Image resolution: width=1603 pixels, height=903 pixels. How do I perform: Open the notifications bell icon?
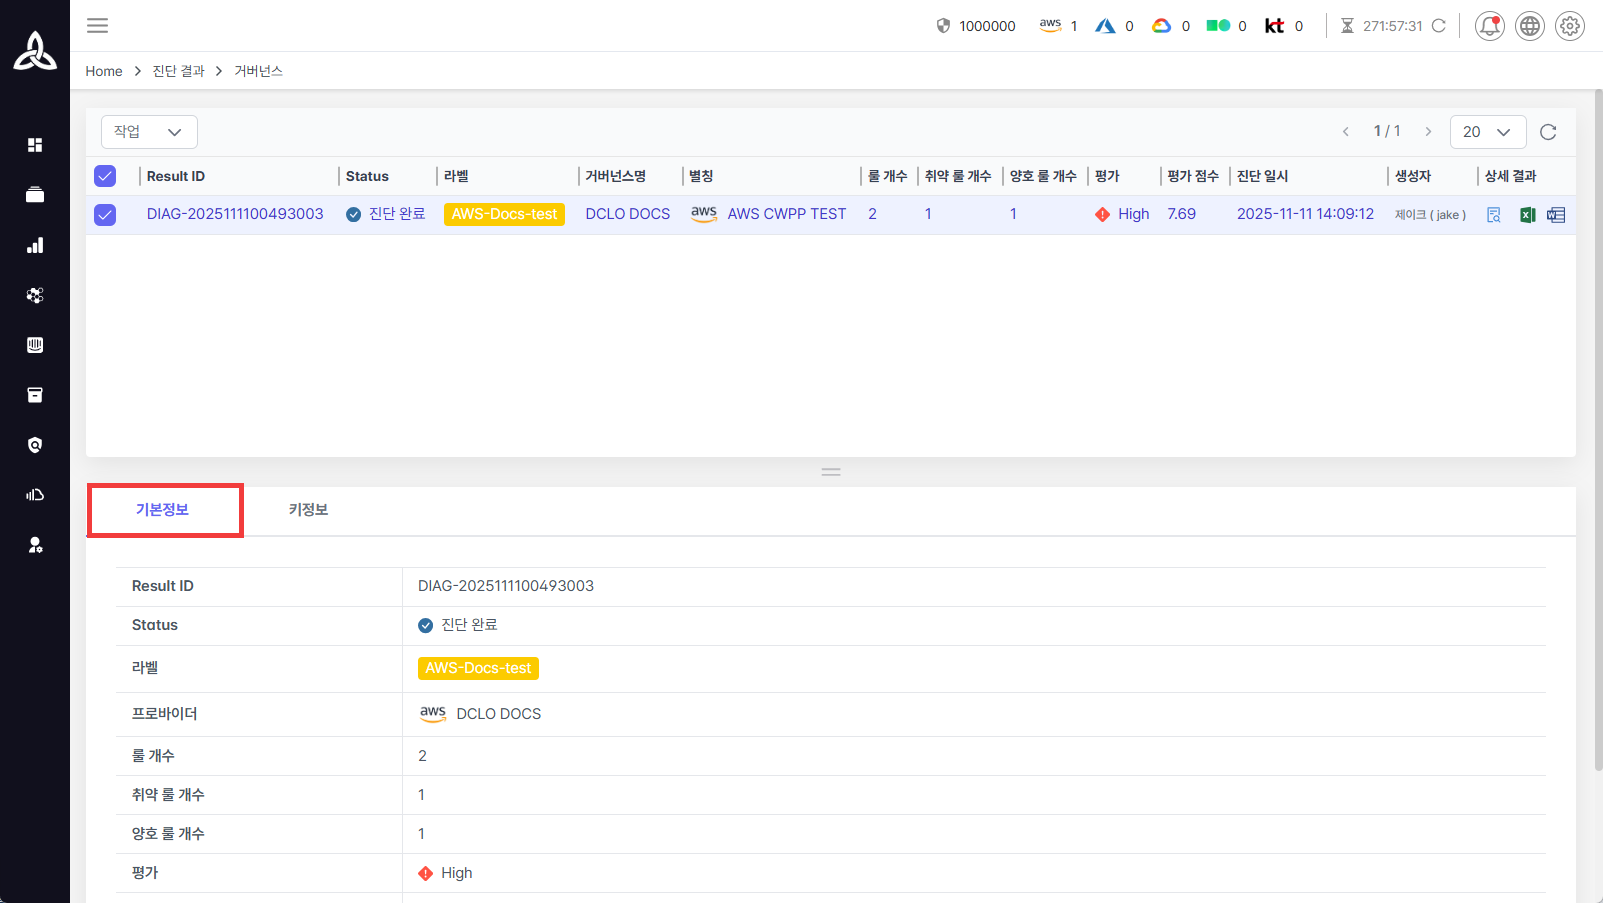pyautogui.click(x=1489, y=26)
